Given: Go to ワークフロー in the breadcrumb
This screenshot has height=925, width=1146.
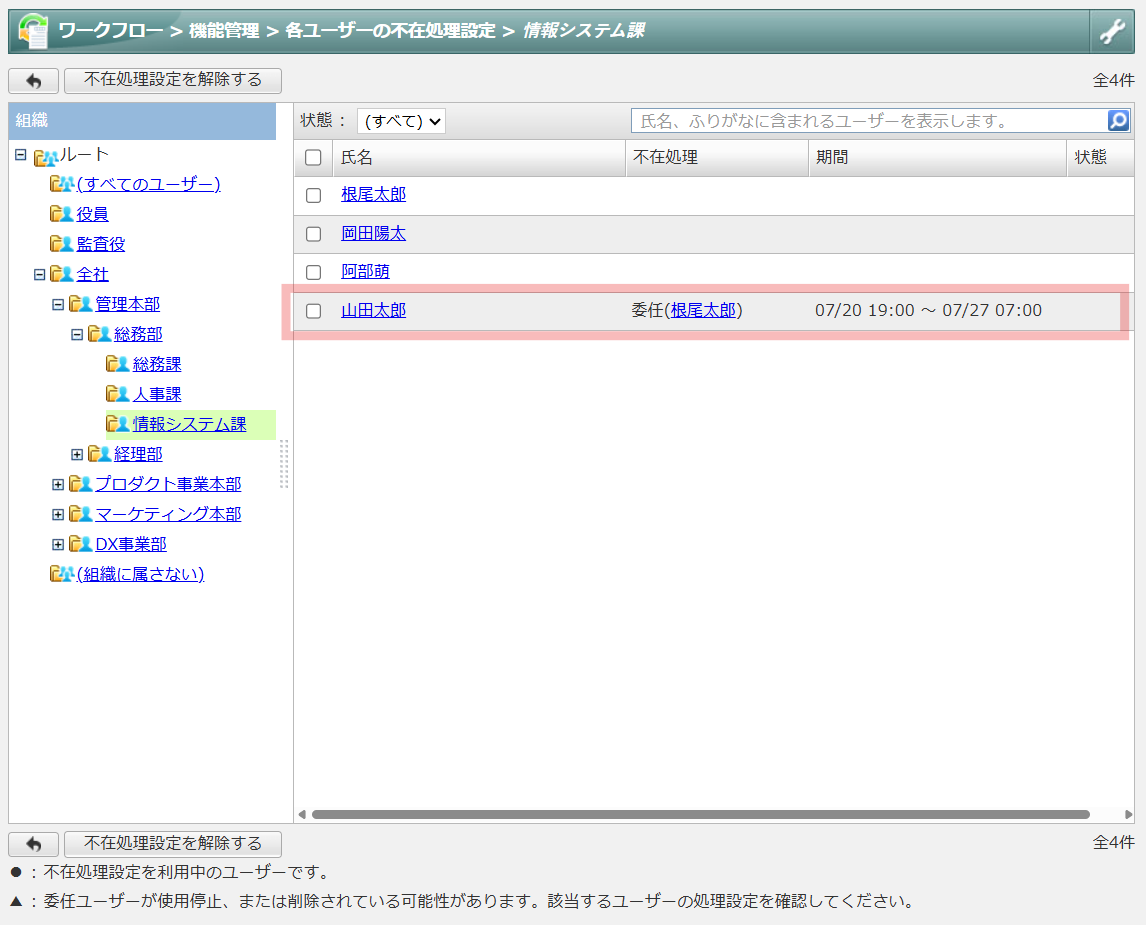Looking at the screenshot, I should pos(110,31).
